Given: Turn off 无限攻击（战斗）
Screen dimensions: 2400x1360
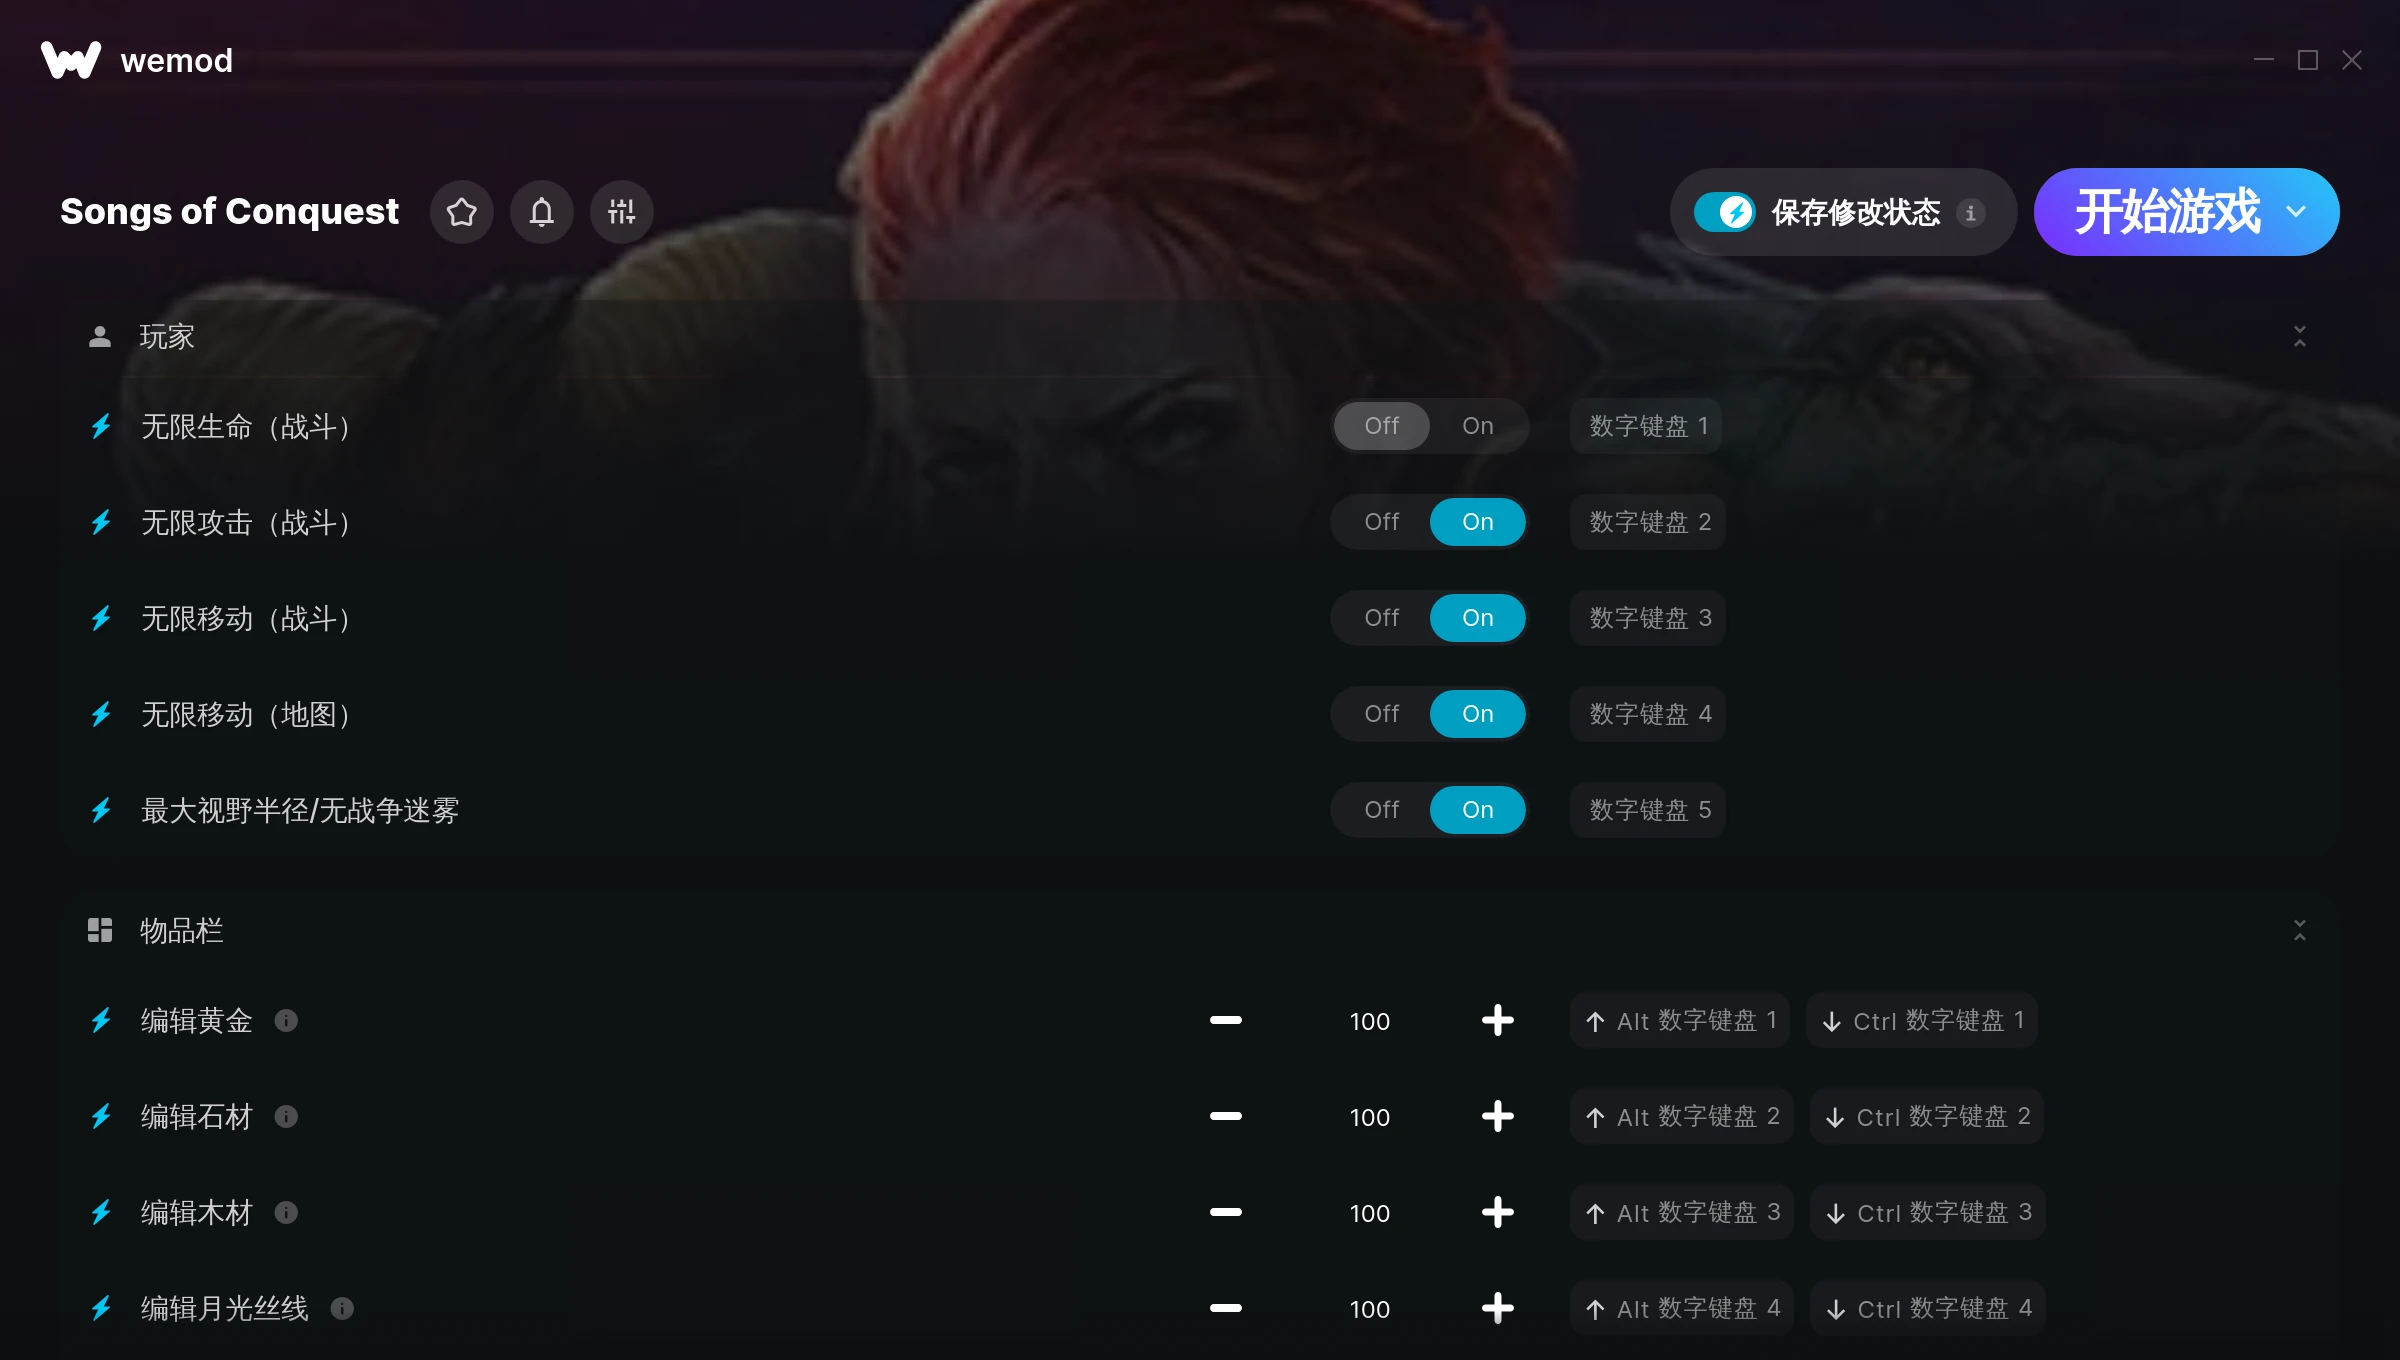Looking at the screenshot, I should (x=1381, y=522).
